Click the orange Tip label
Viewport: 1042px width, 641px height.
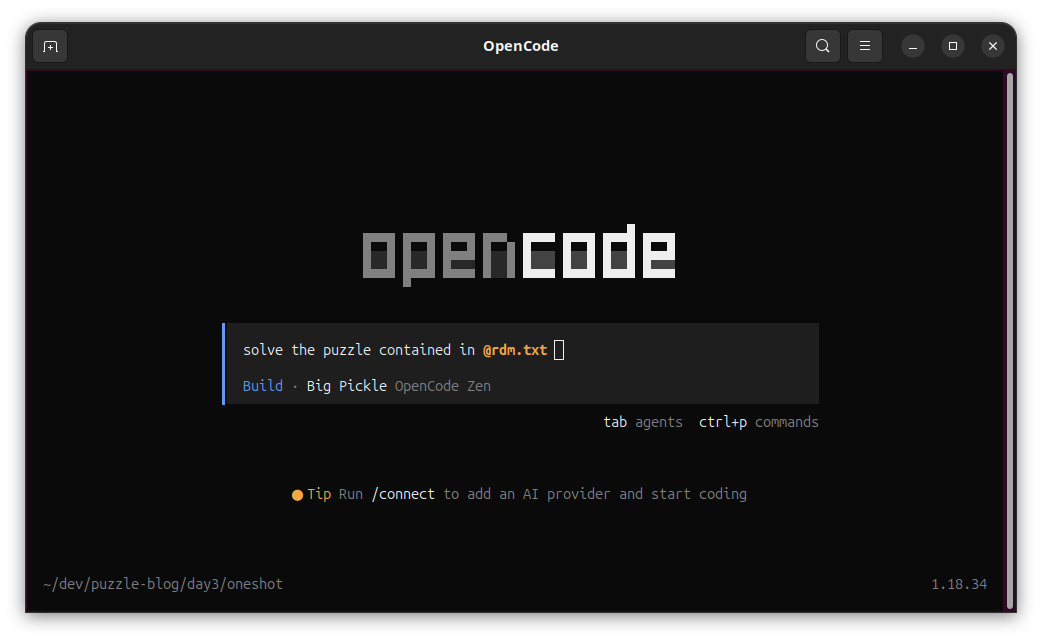319,494
